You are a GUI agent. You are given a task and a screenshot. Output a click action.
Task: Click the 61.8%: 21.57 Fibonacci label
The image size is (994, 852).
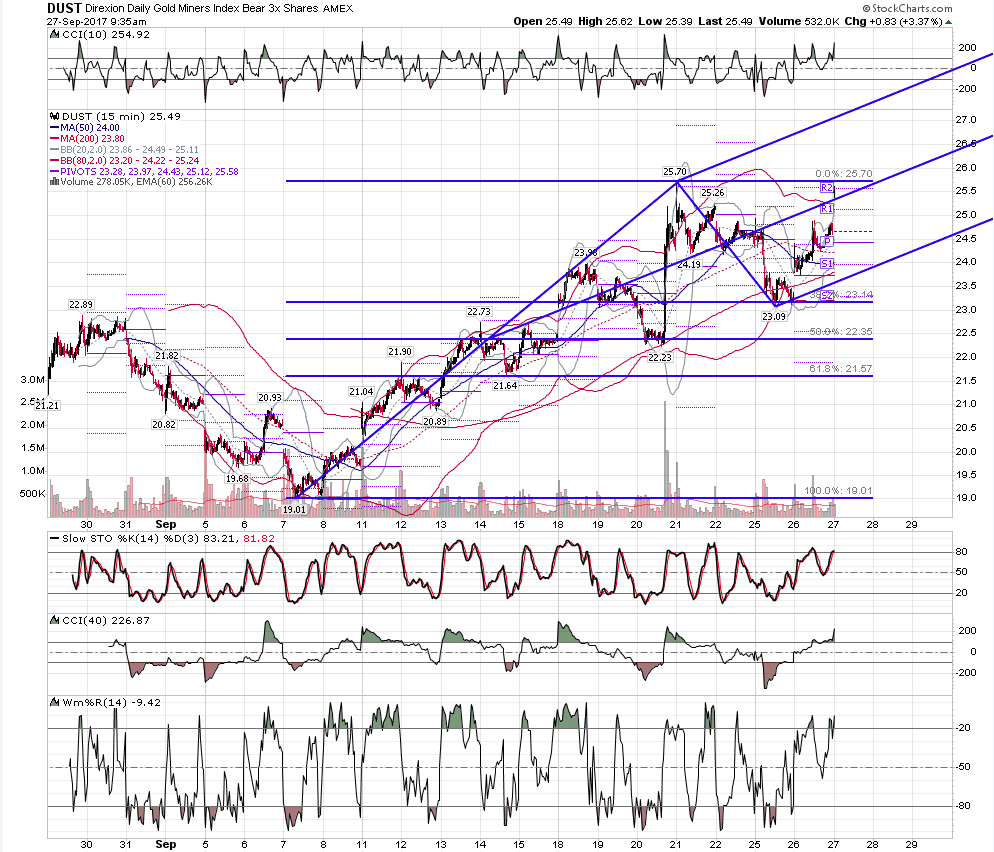point(841,368)
